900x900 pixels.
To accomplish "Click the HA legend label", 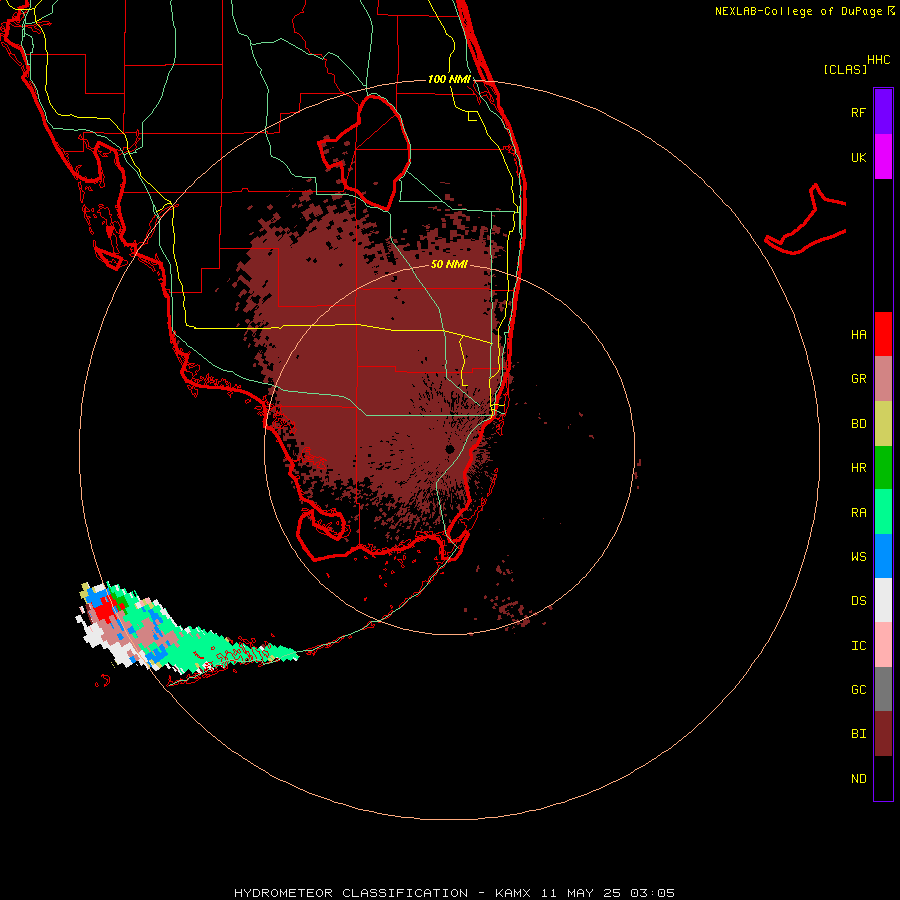I will 858,335.
